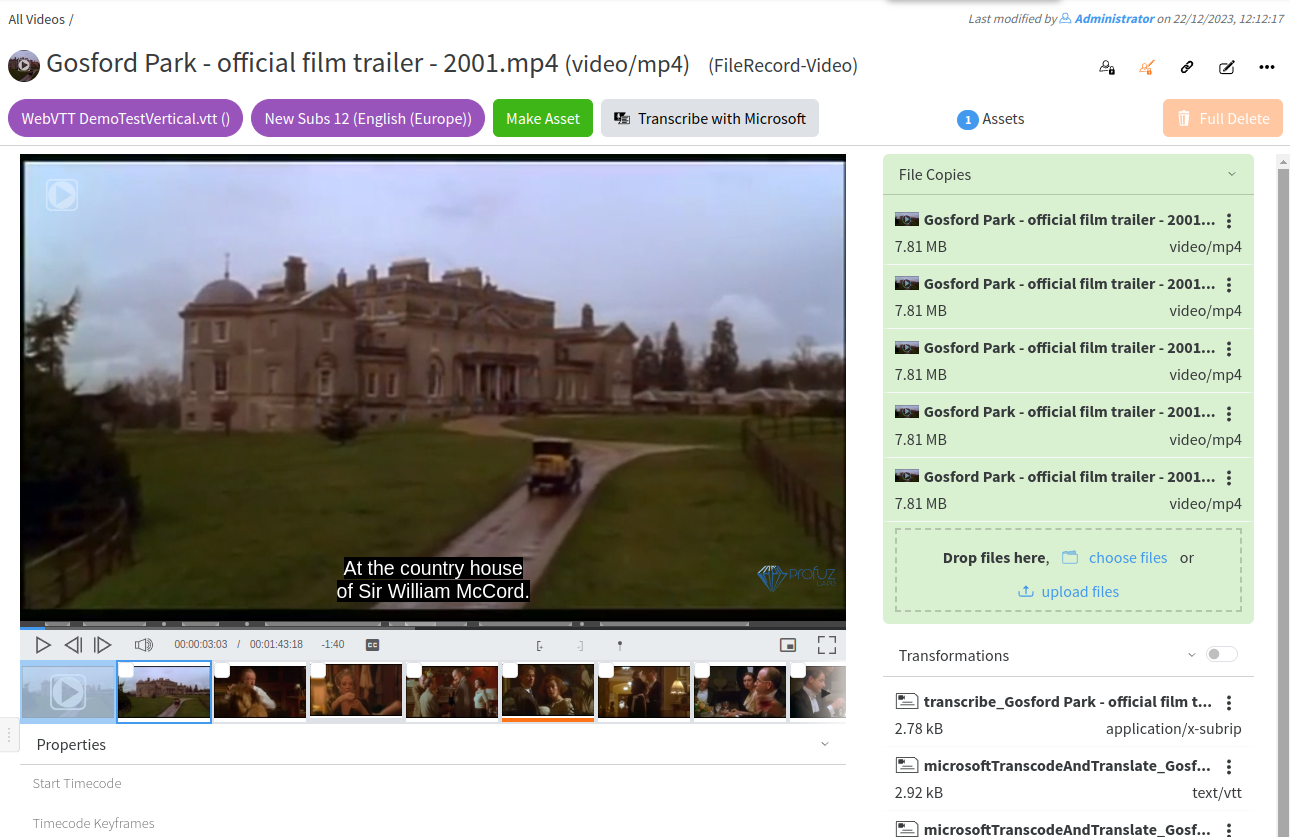Enter fullscreen video mode
This screenshot has height=837, width=1290.
tap(827, 645)
